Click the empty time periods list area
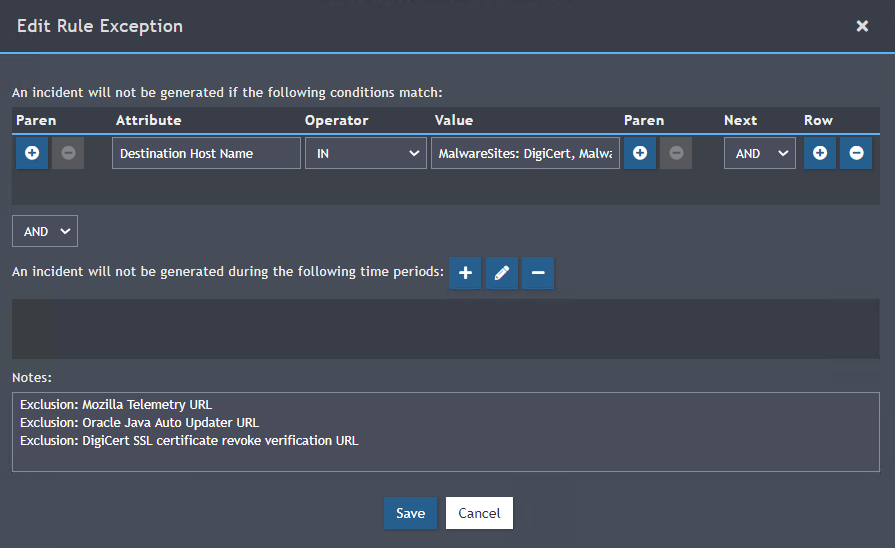 pyautogui.click(x=446, y=328)
